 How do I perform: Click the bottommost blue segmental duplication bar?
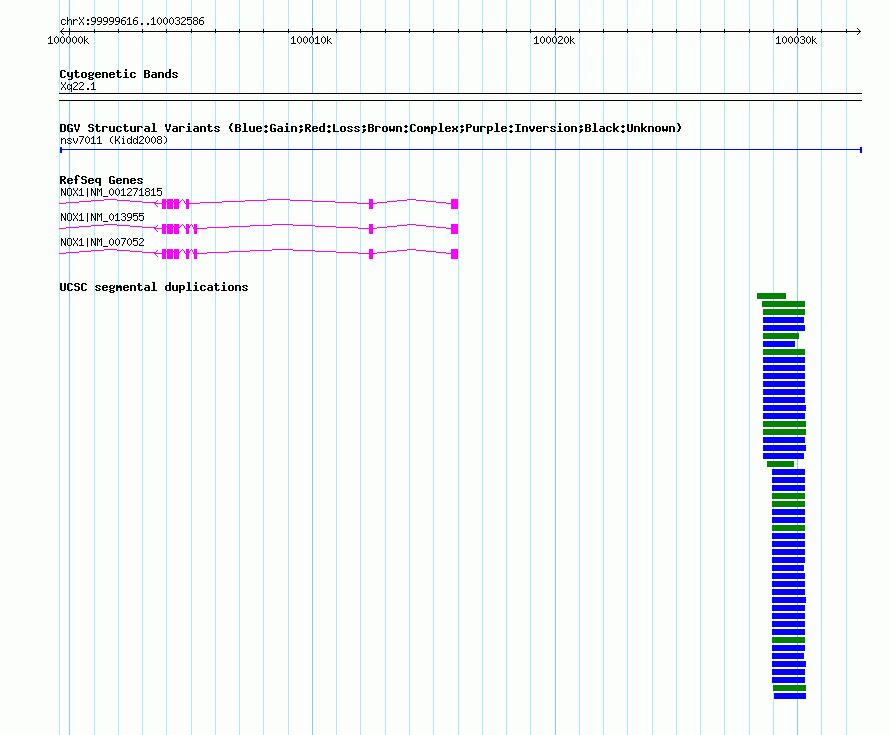coord(789,696)
